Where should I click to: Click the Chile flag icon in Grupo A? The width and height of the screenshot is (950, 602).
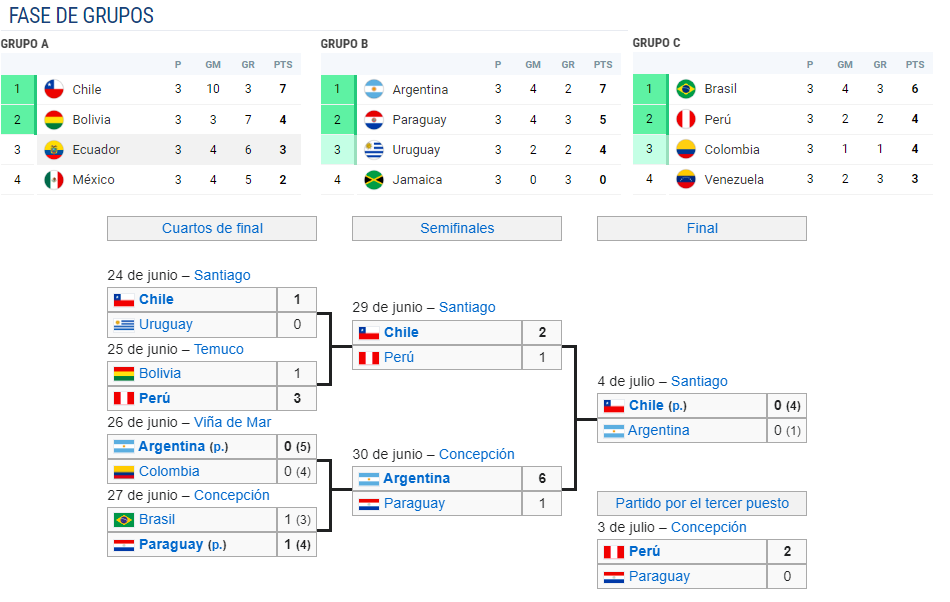tap(54, 89)
